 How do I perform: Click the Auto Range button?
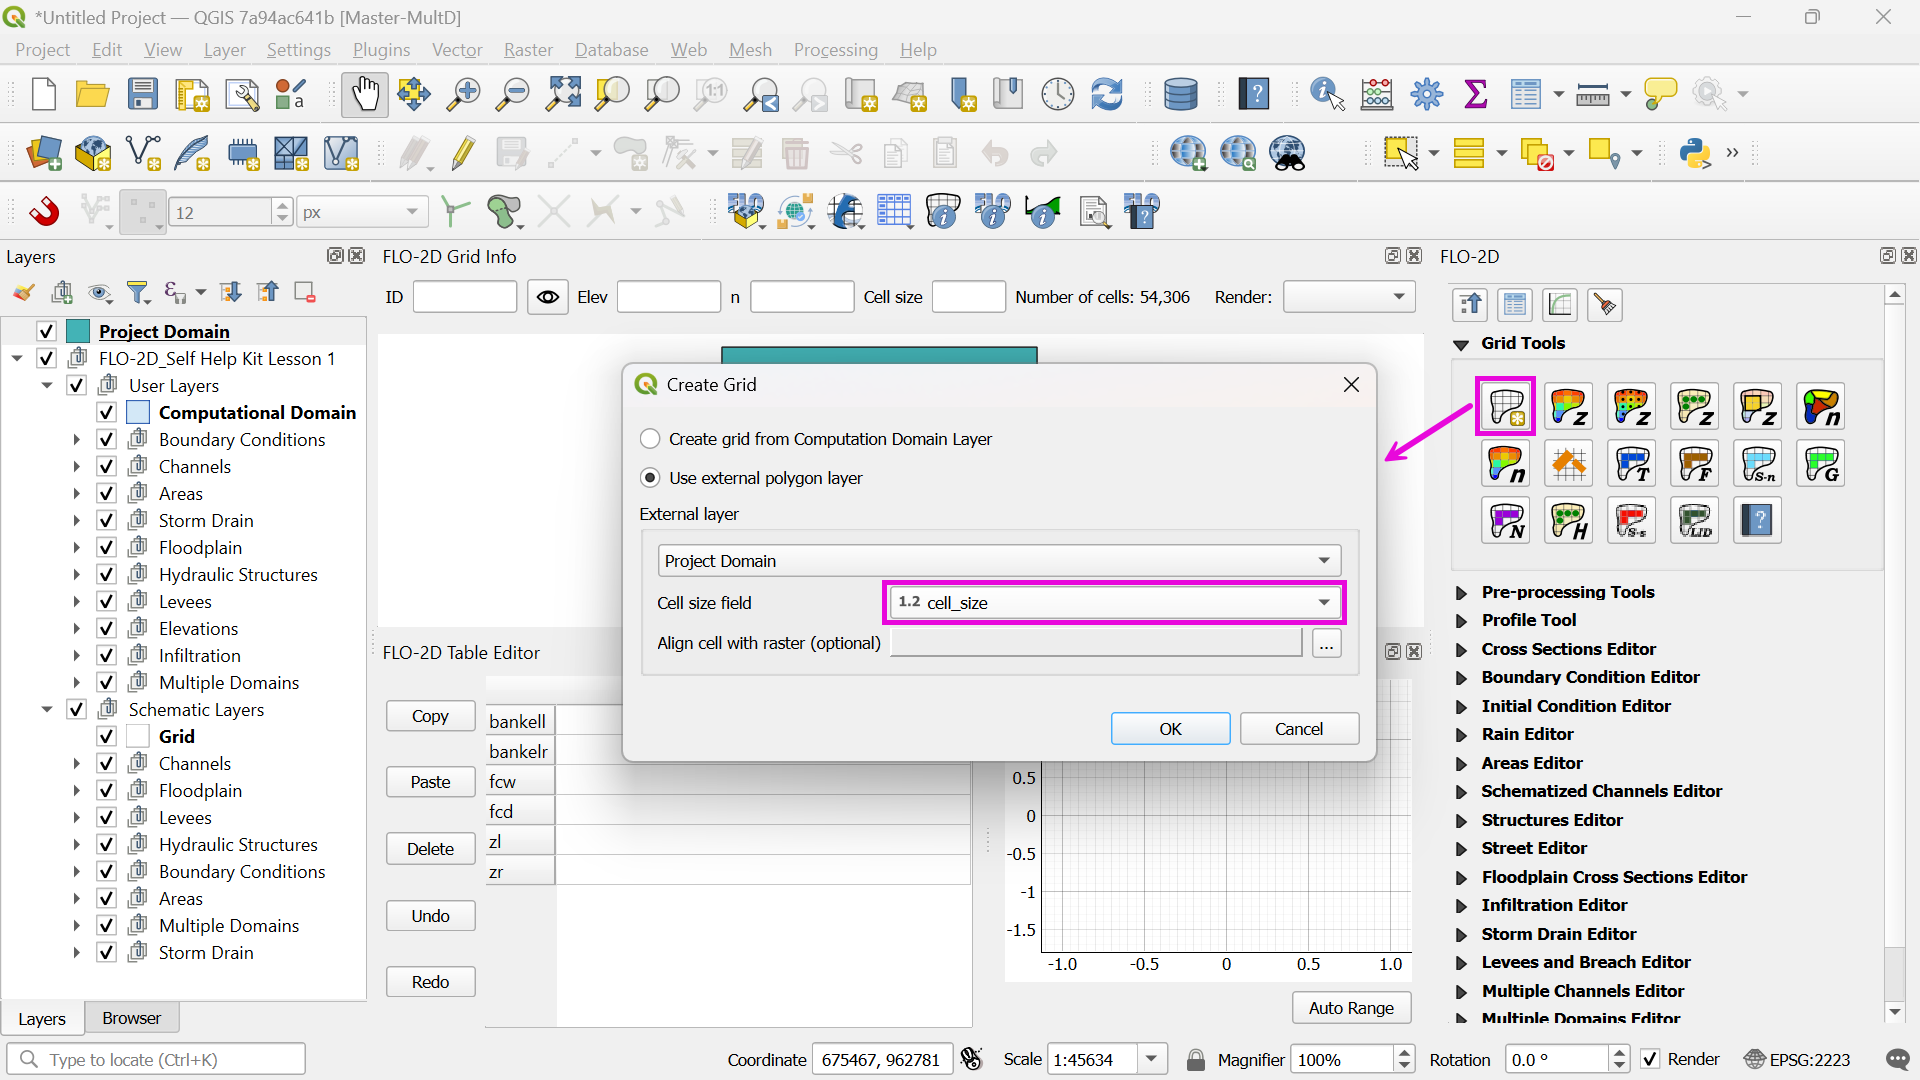[1350, 1008]
